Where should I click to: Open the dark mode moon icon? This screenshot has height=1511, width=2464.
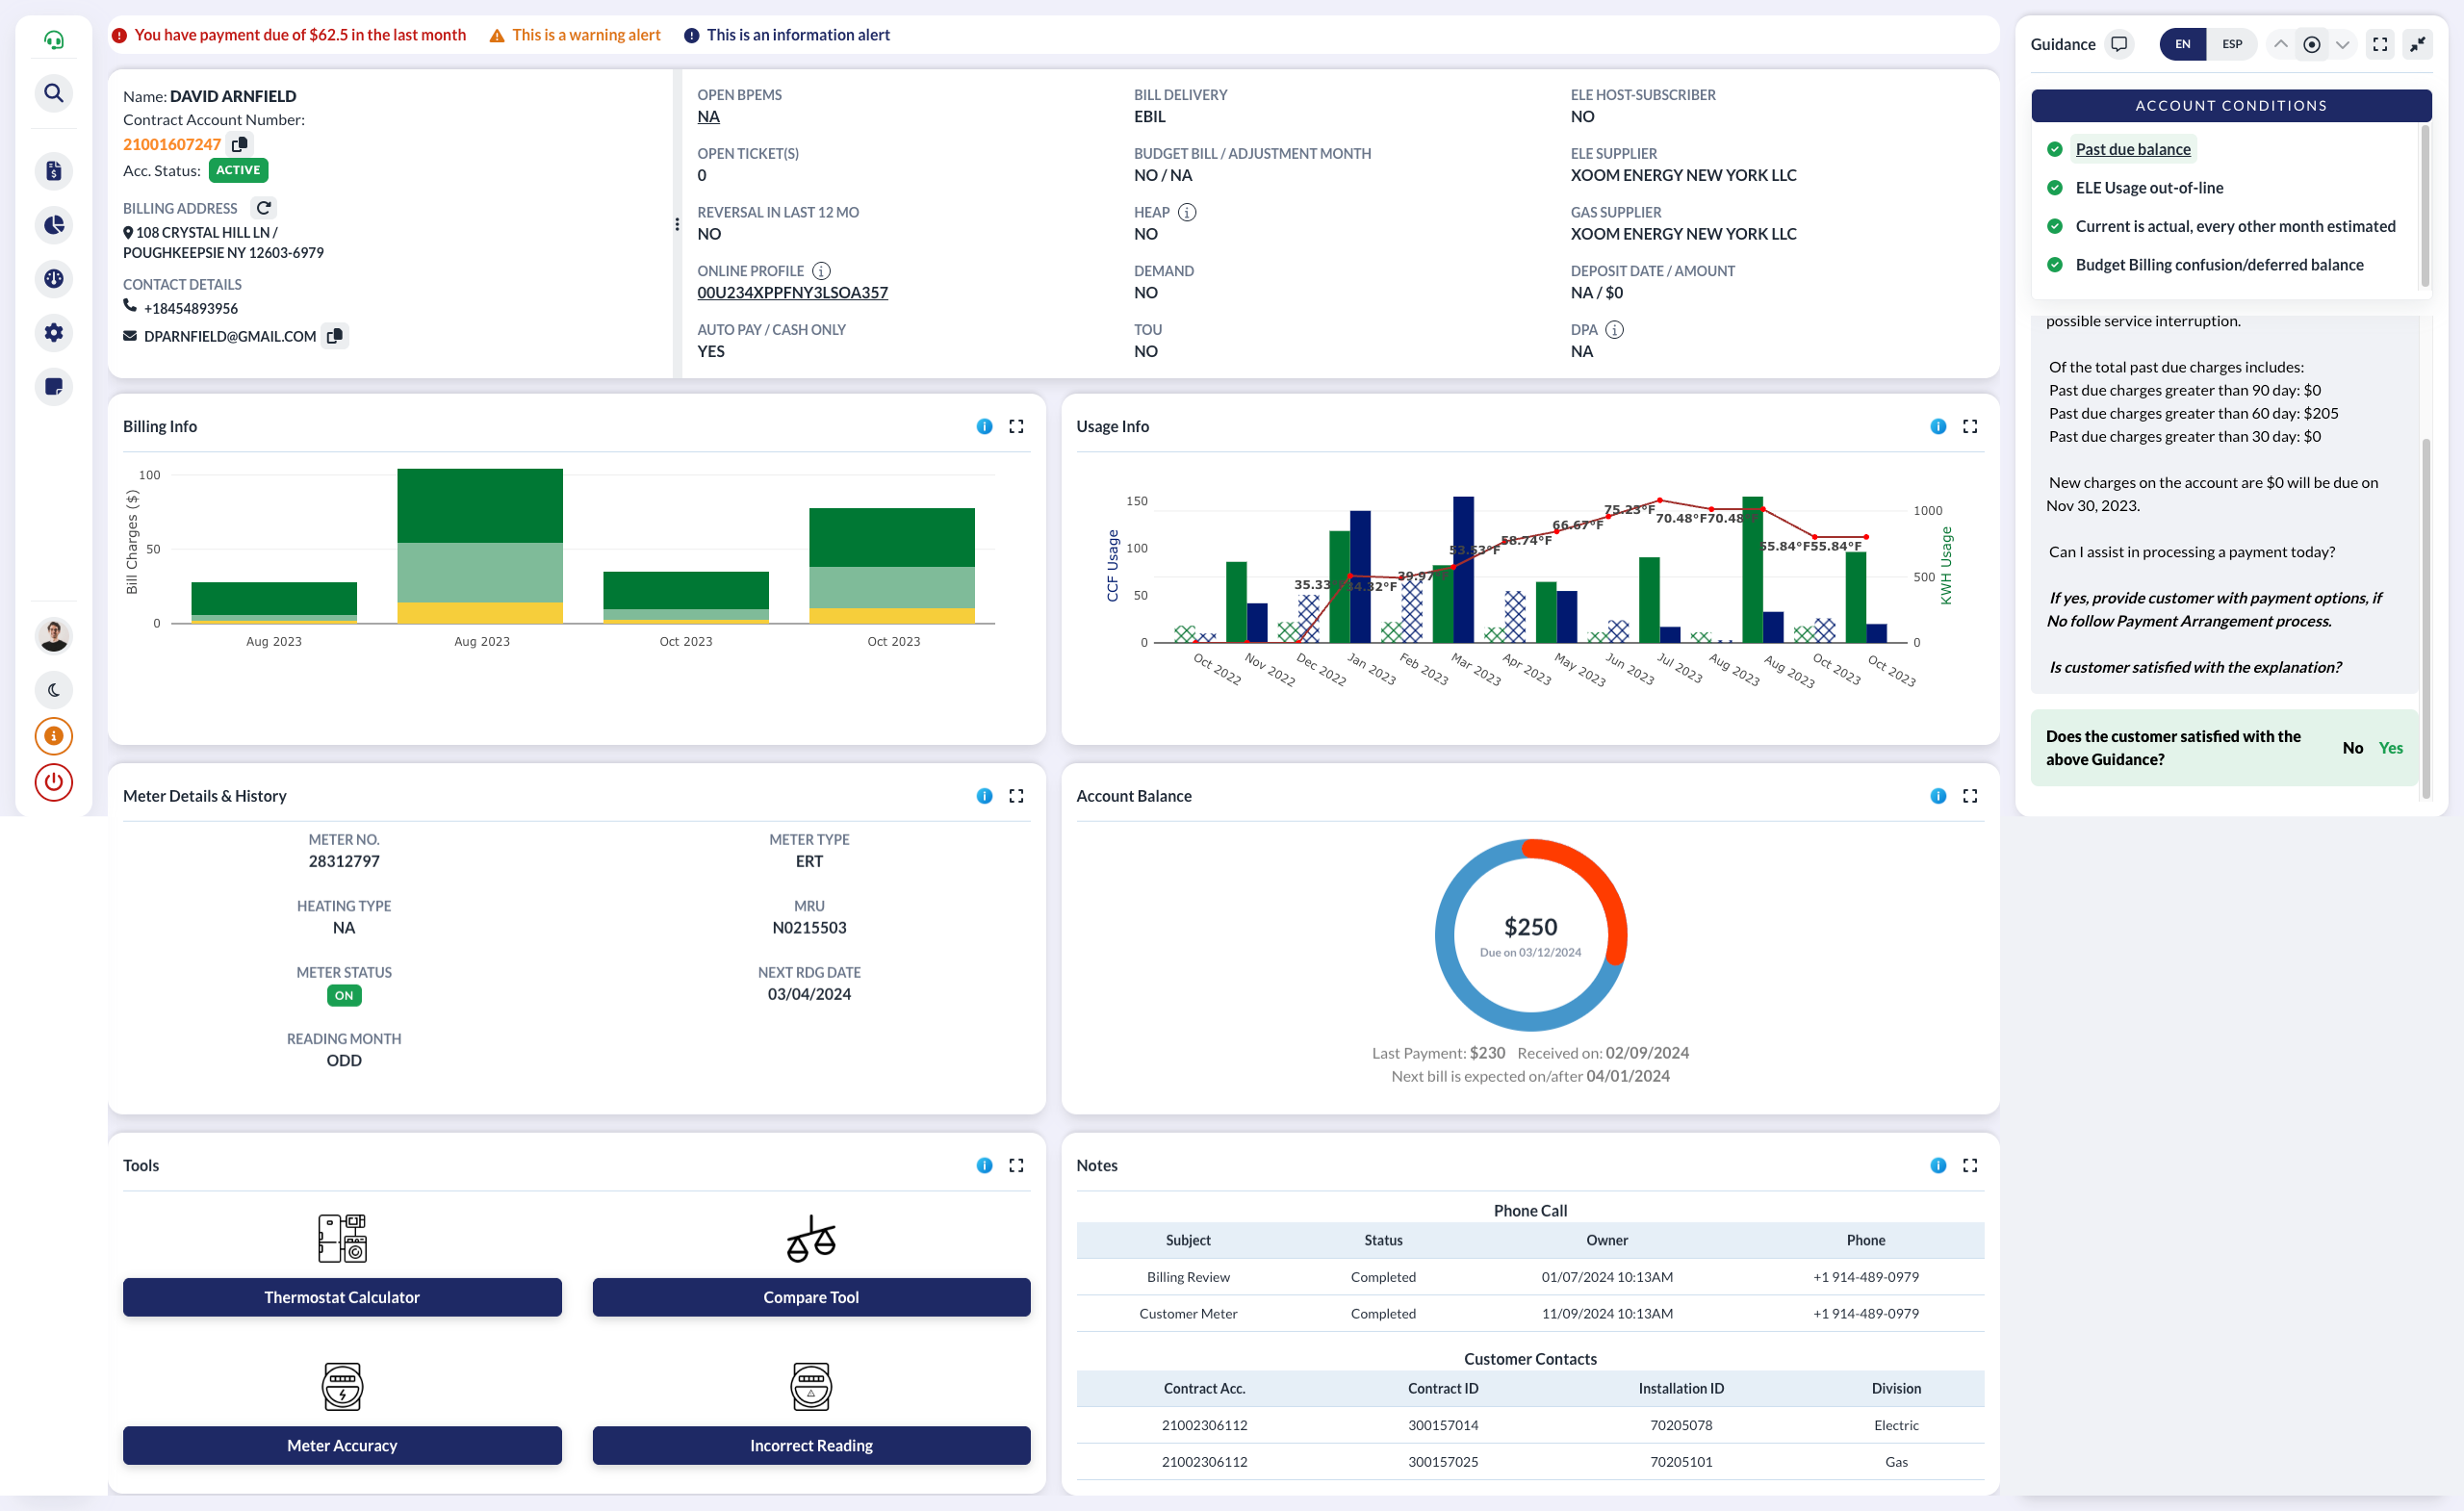(x=54, y=690)
